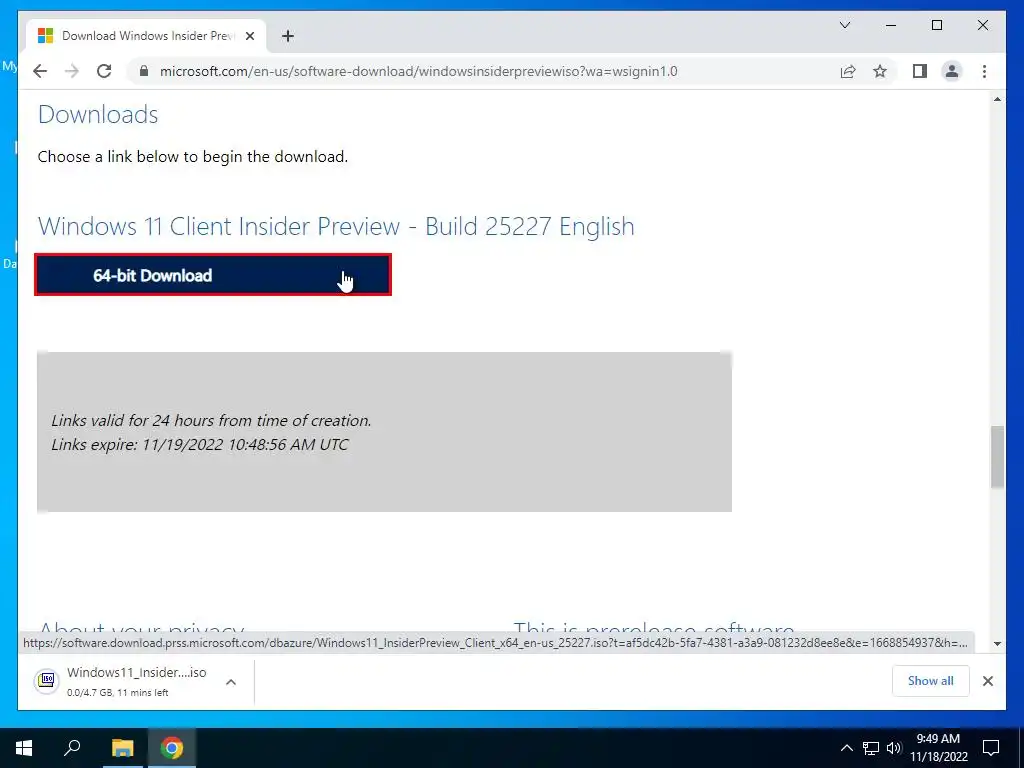Click 'Links valid for 24 hours' text
This screenshot has width=1024, height=768.
pyautogui.click(x=211, y=421)
